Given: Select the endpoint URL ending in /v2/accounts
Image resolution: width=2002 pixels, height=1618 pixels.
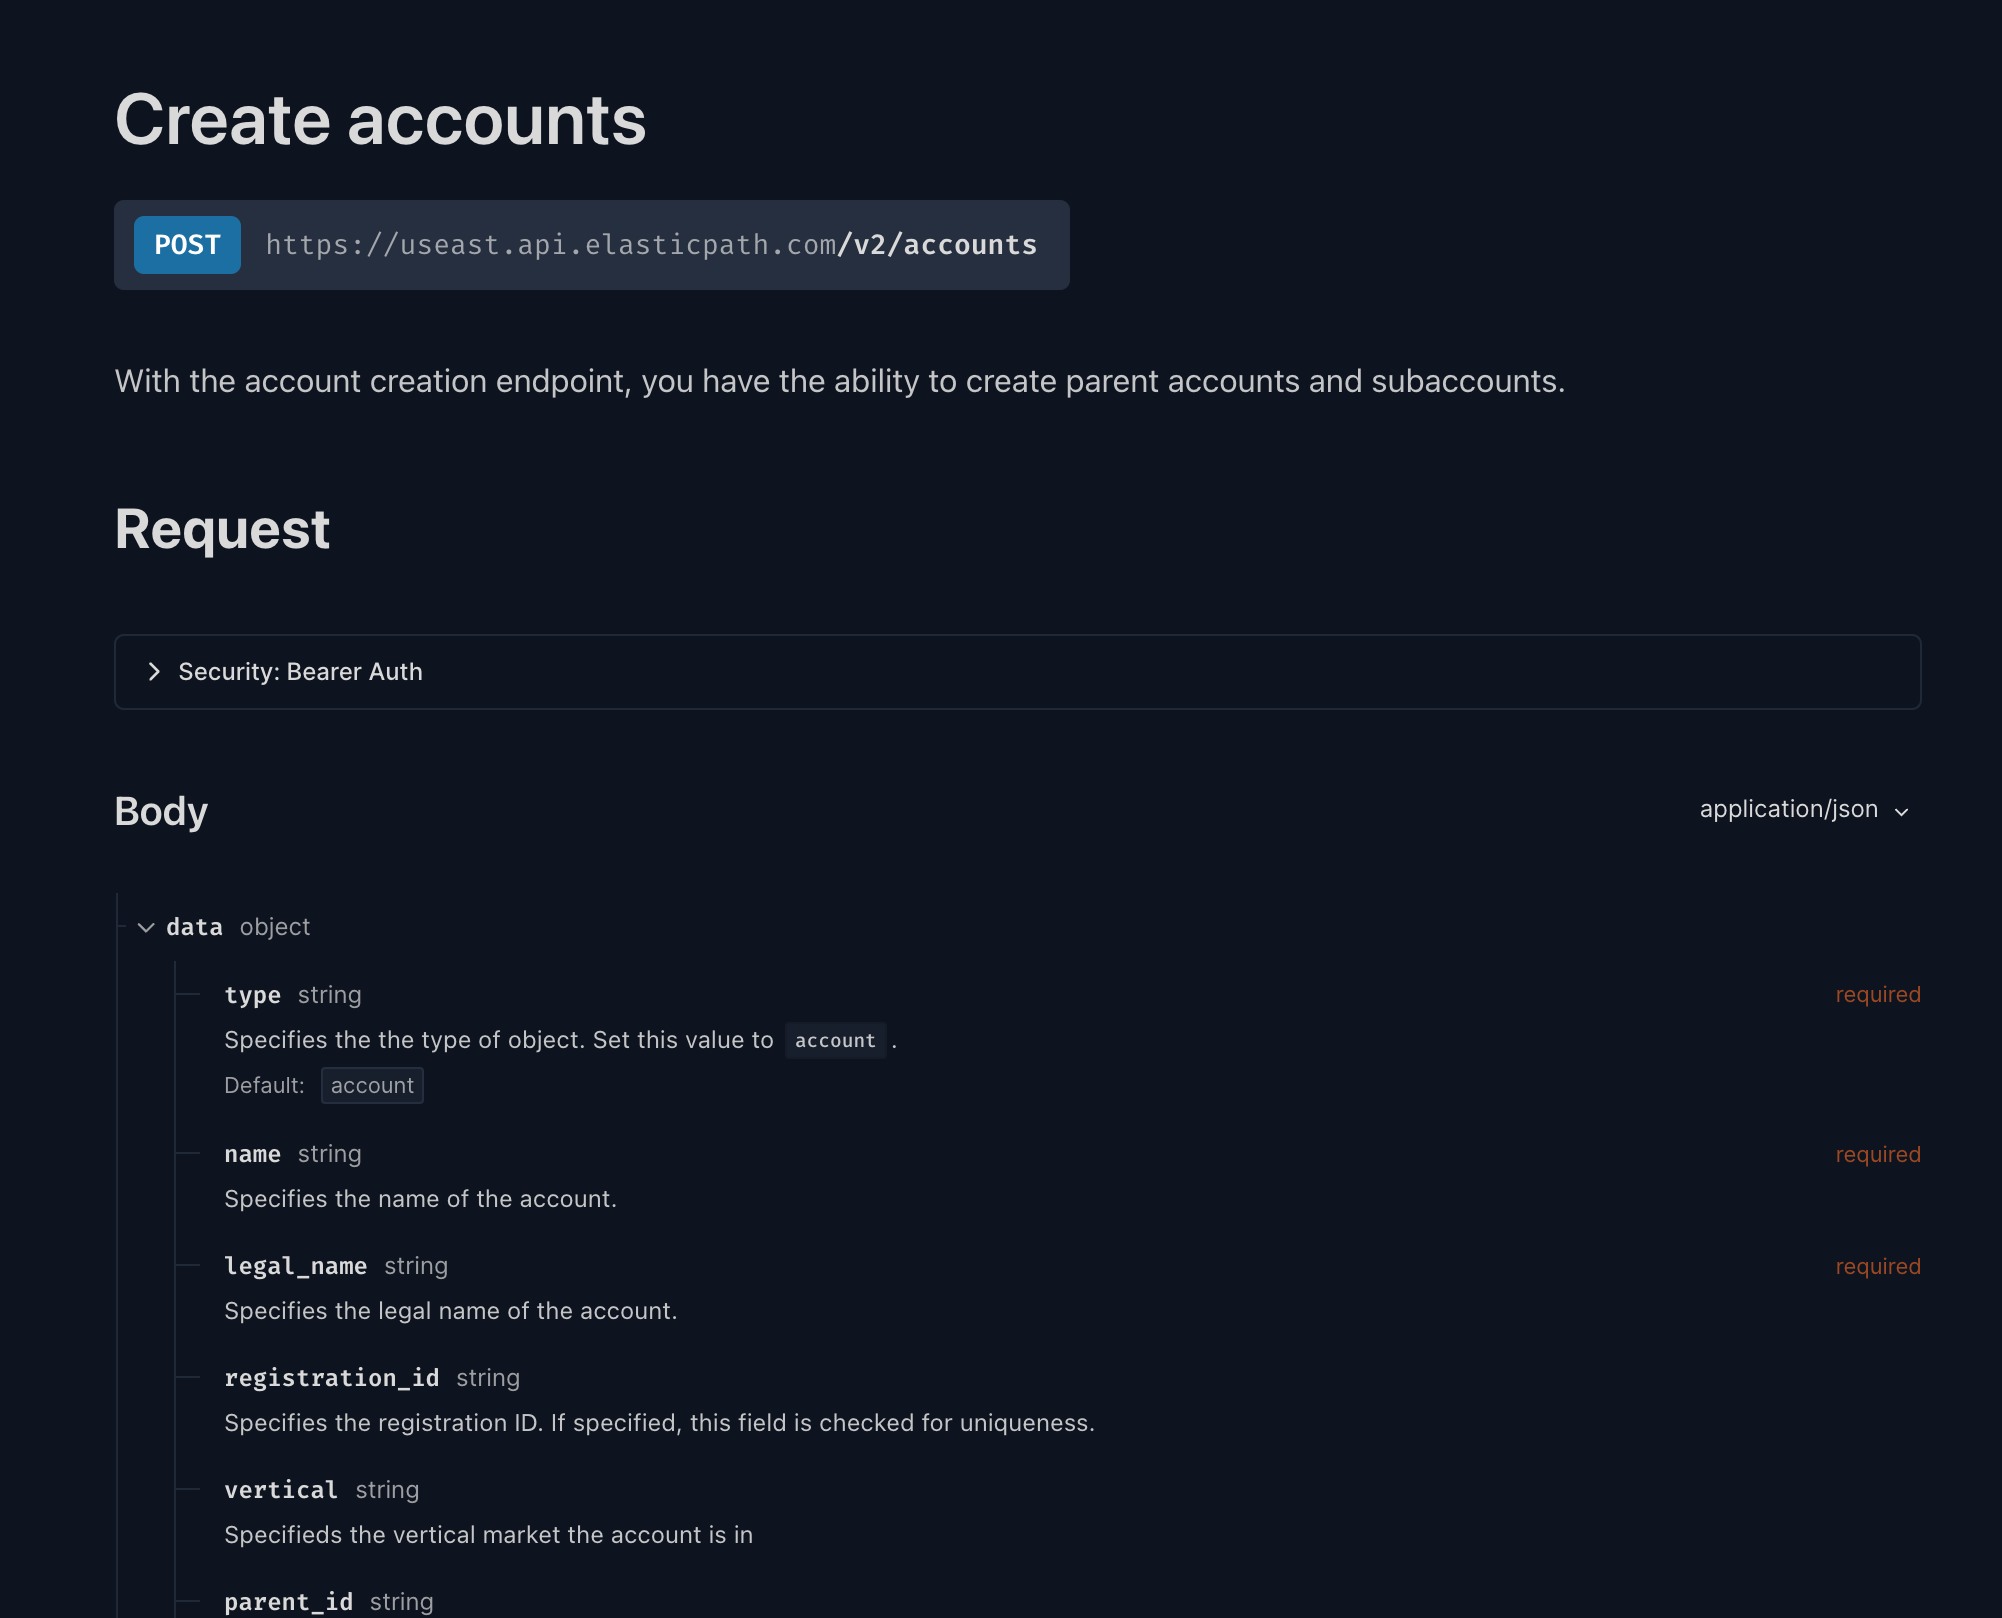Looking at the screenshot, I should [652, 245].
